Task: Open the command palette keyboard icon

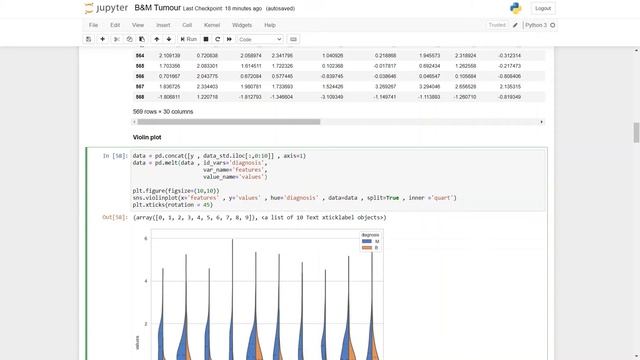Action: coord(293,39)
